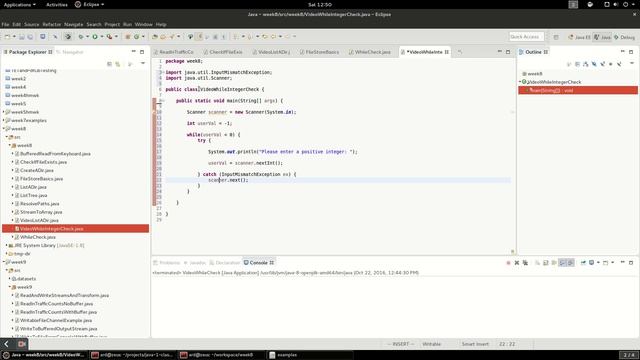Select the Java perspective button
The width and height of the screenshot is (640, 360).
coord(602,37)
